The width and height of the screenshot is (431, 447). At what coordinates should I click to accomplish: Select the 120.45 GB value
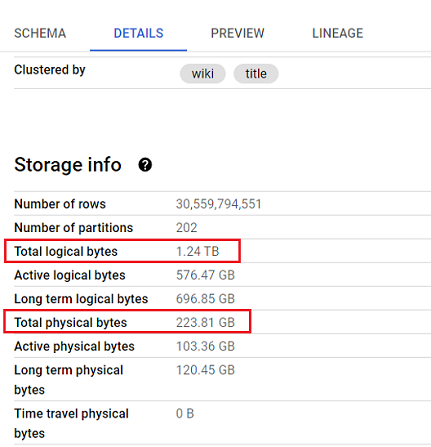pos(205,370)
